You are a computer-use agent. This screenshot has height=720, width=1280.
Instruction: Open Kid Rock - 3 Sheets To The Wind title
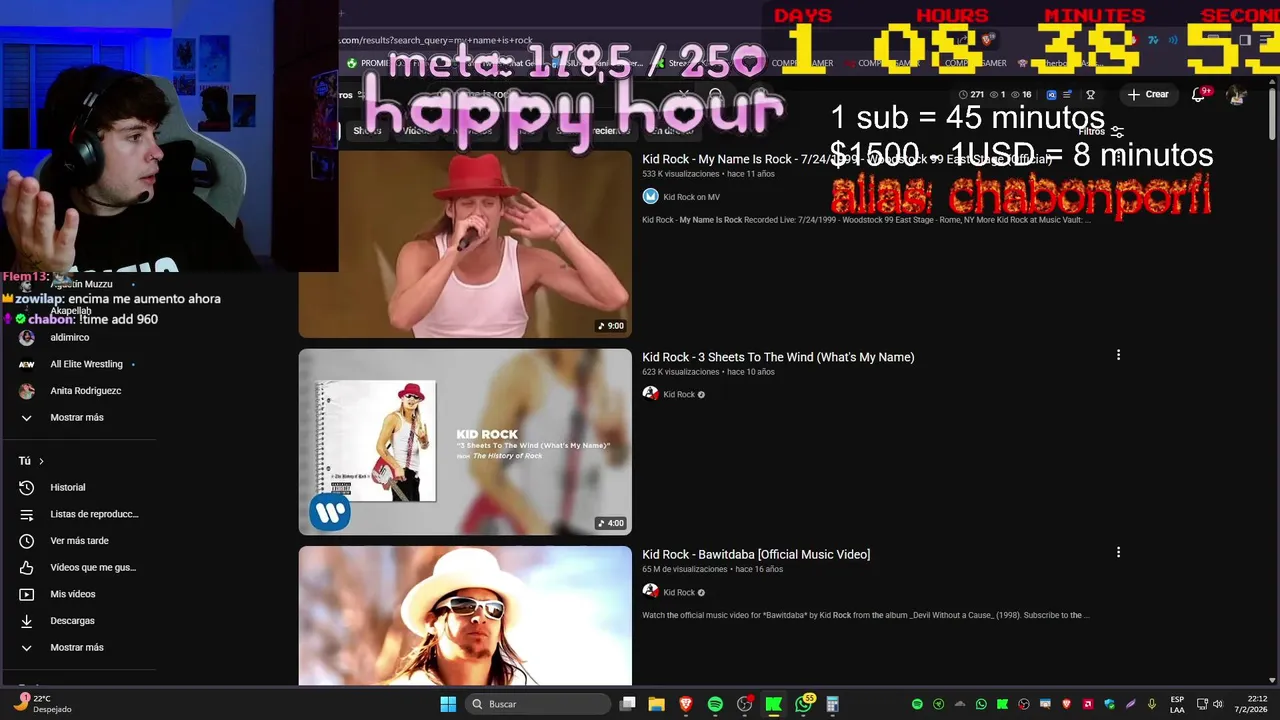click(778, 357)
